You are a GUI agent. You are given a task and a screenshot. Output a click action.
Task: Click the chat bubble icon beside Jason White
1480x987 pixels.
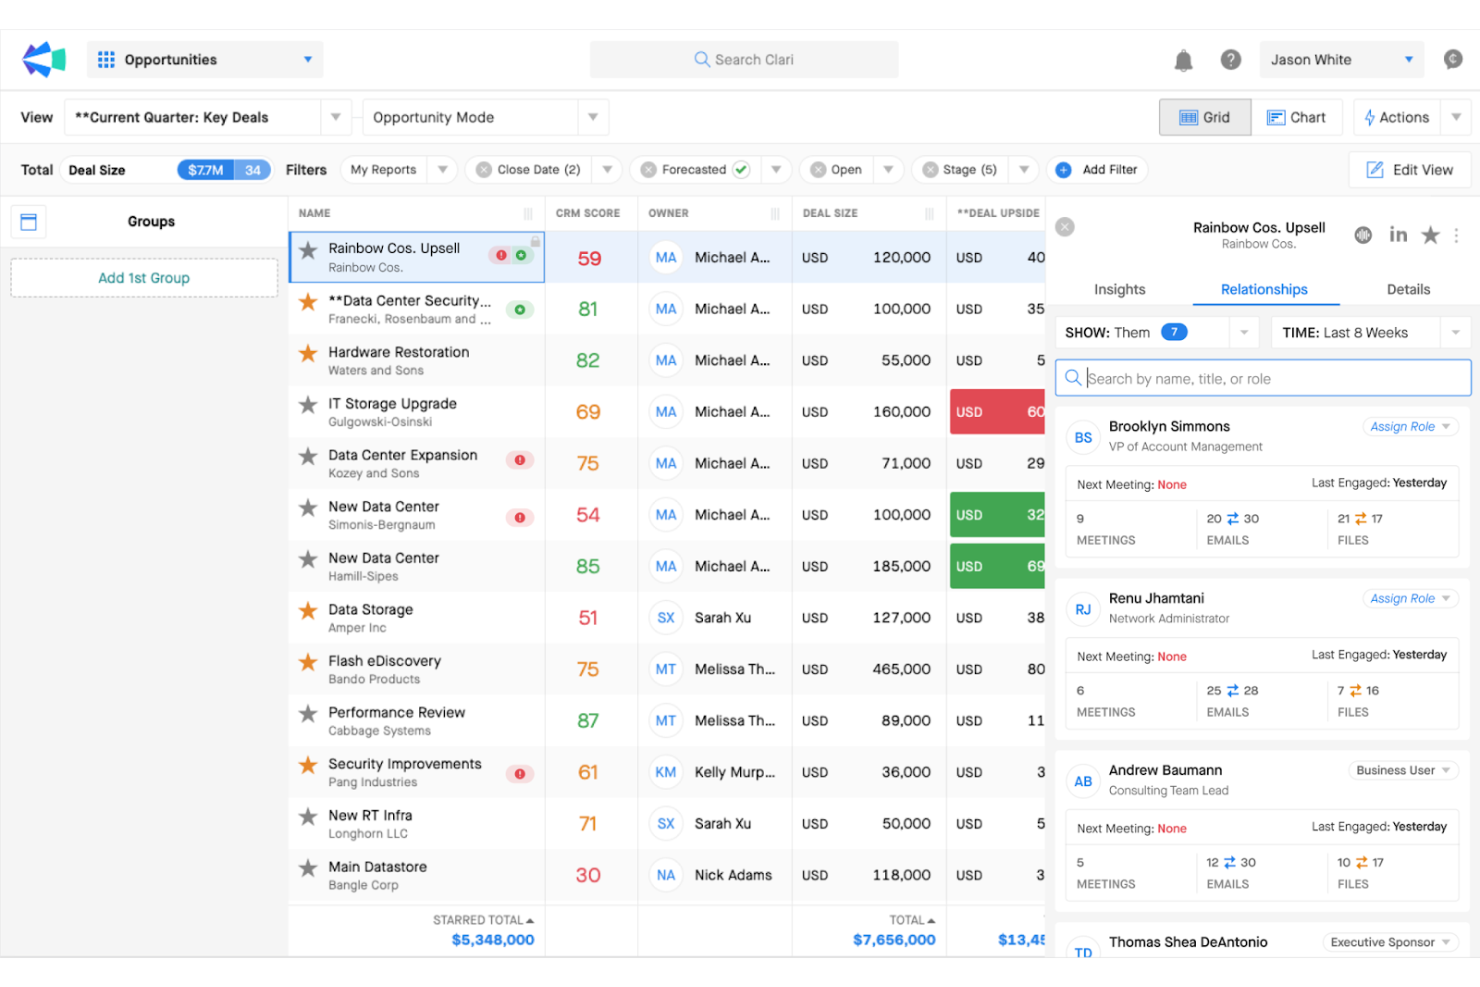[x=1453, y=60]
